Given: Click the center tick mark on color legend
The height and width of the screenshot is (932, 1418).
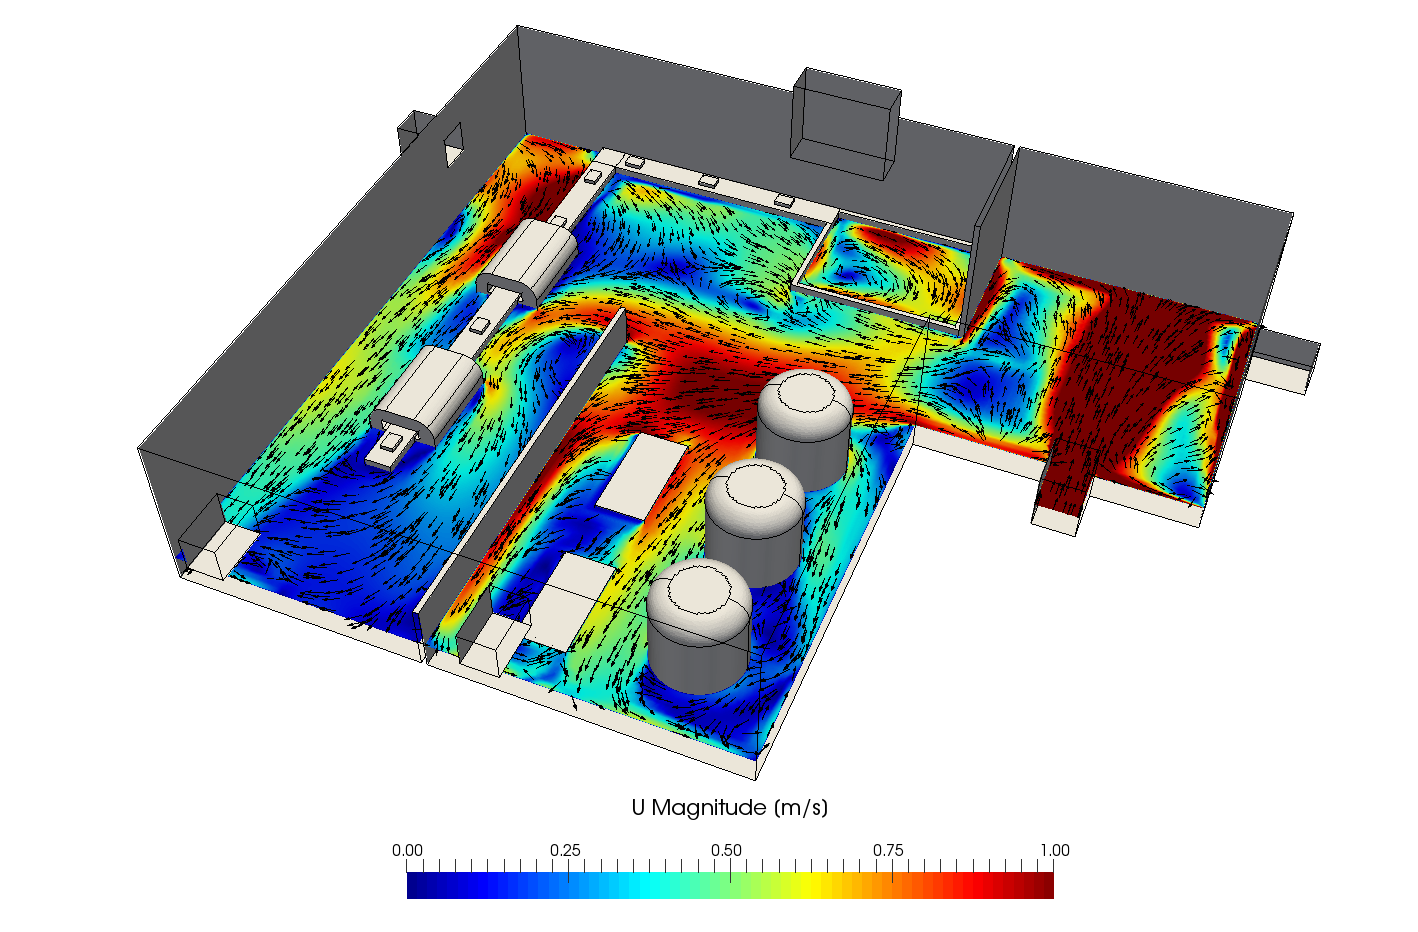Looking at the screenshot, I should 730,866.
